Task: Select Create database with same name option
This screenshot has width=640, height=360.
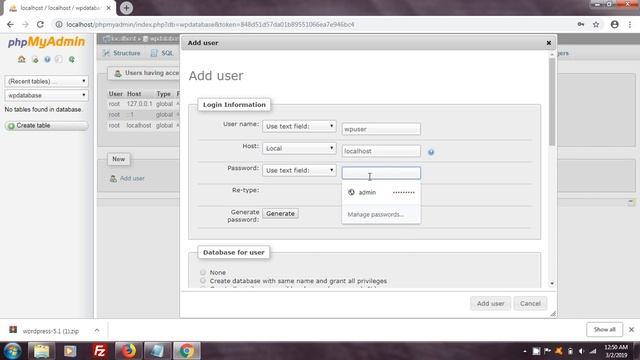Action: coord(203,281)
